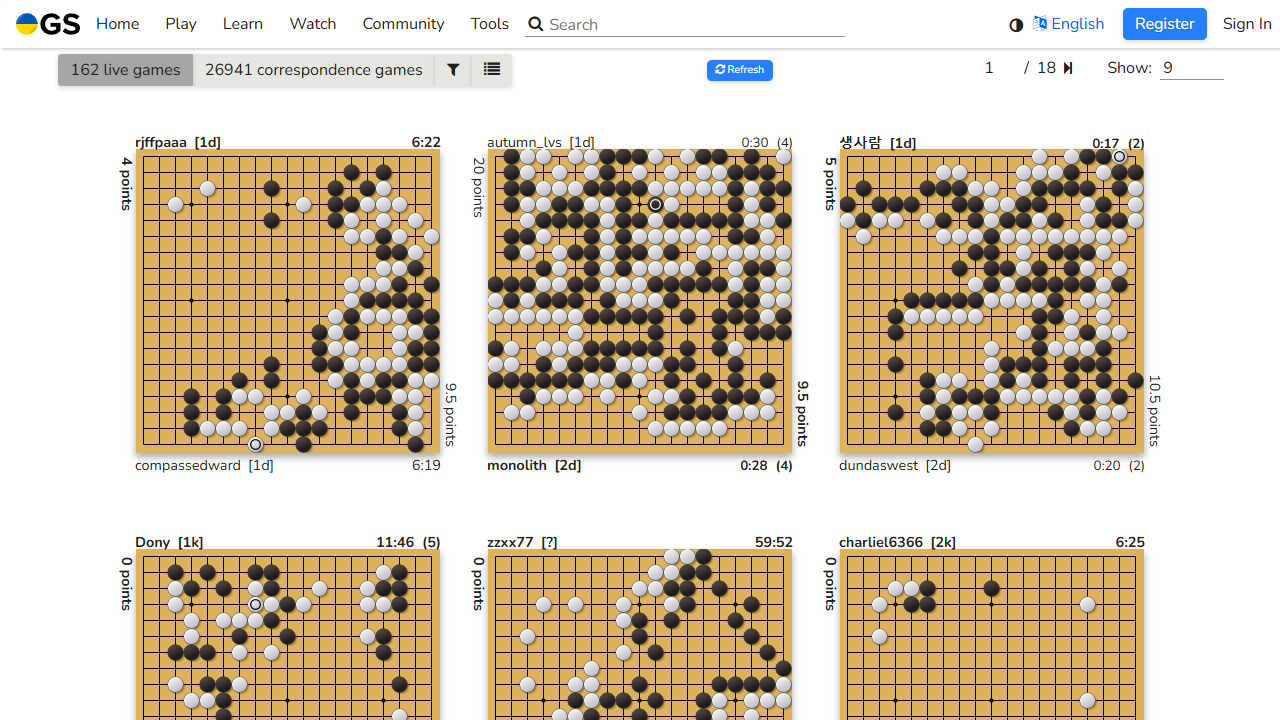
Task: Click the Refresh button
Action: pyautogui.click(x=740, y=70)
